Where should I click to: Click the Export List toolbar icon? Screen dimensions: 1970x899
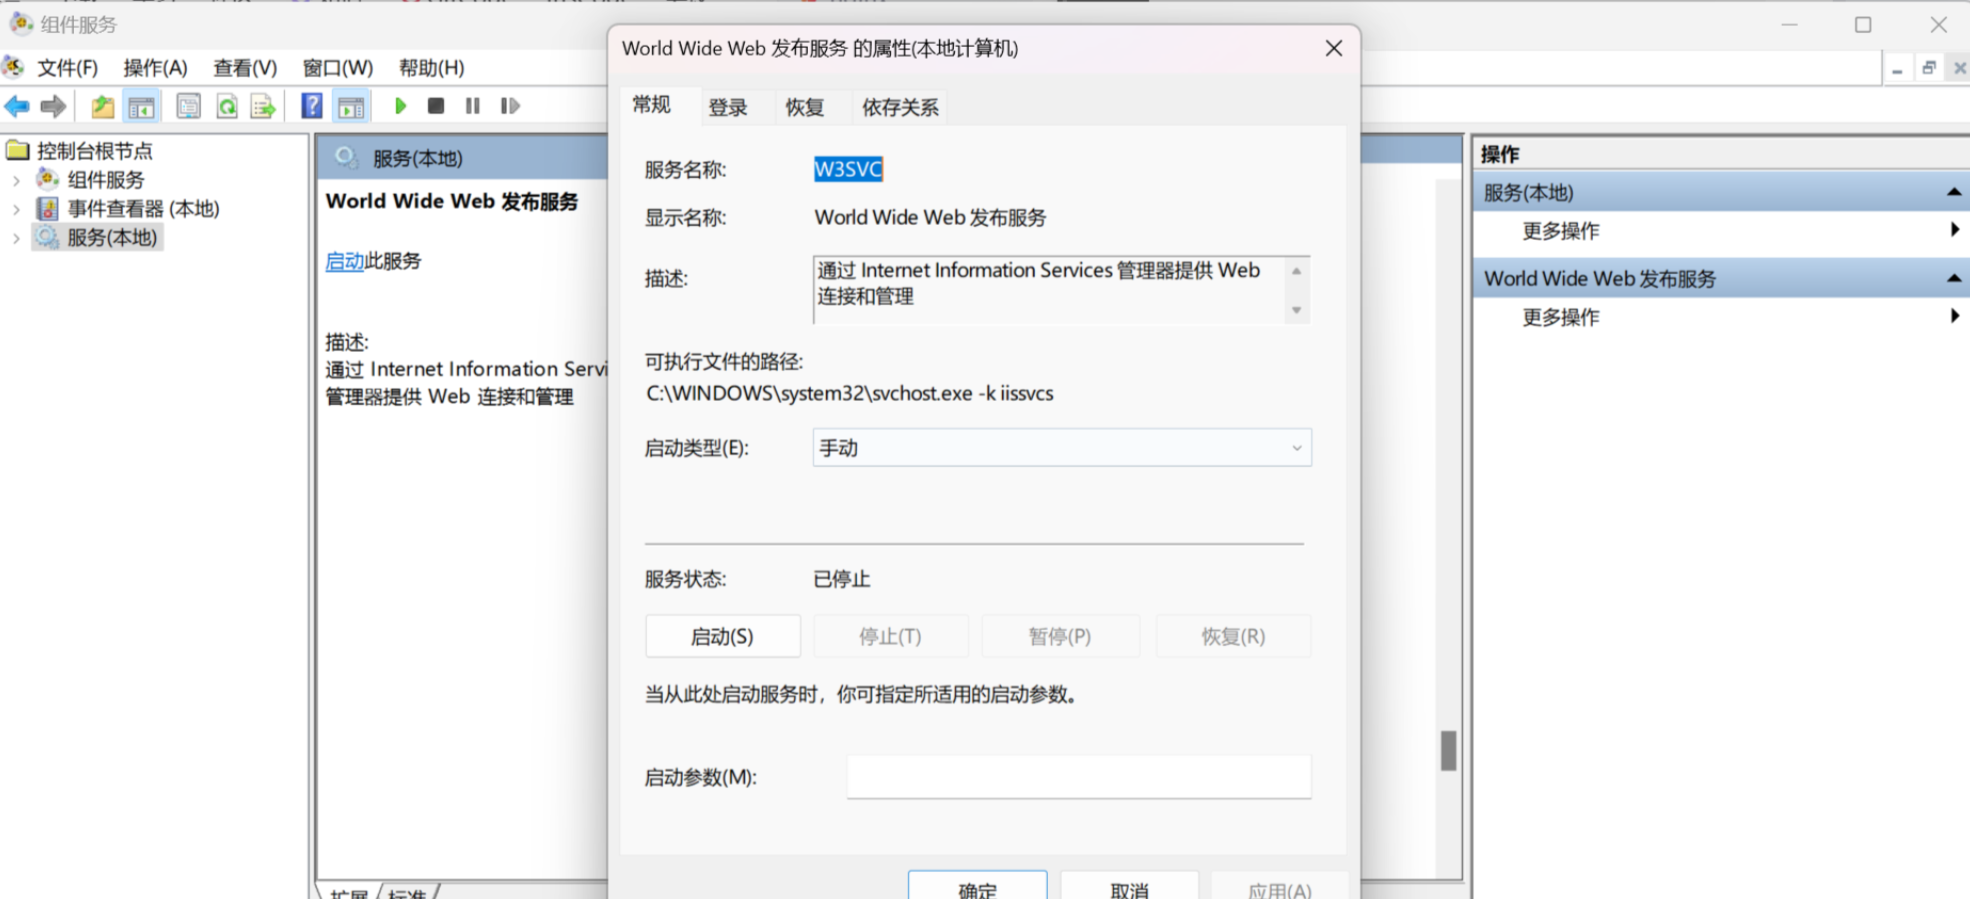coord(263,106)
